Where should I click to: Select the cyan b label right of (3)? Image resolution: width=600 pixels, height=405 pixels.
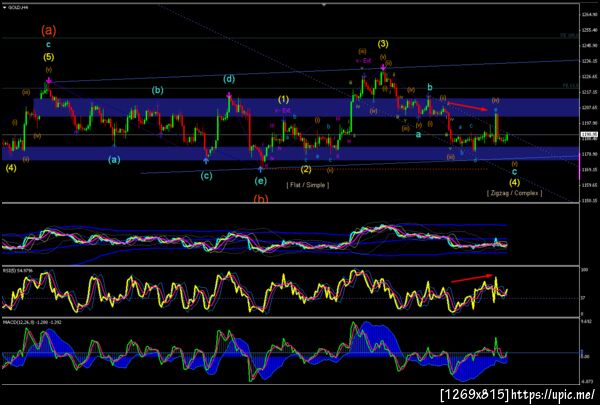pyautogui.click(x=430, y=88)
